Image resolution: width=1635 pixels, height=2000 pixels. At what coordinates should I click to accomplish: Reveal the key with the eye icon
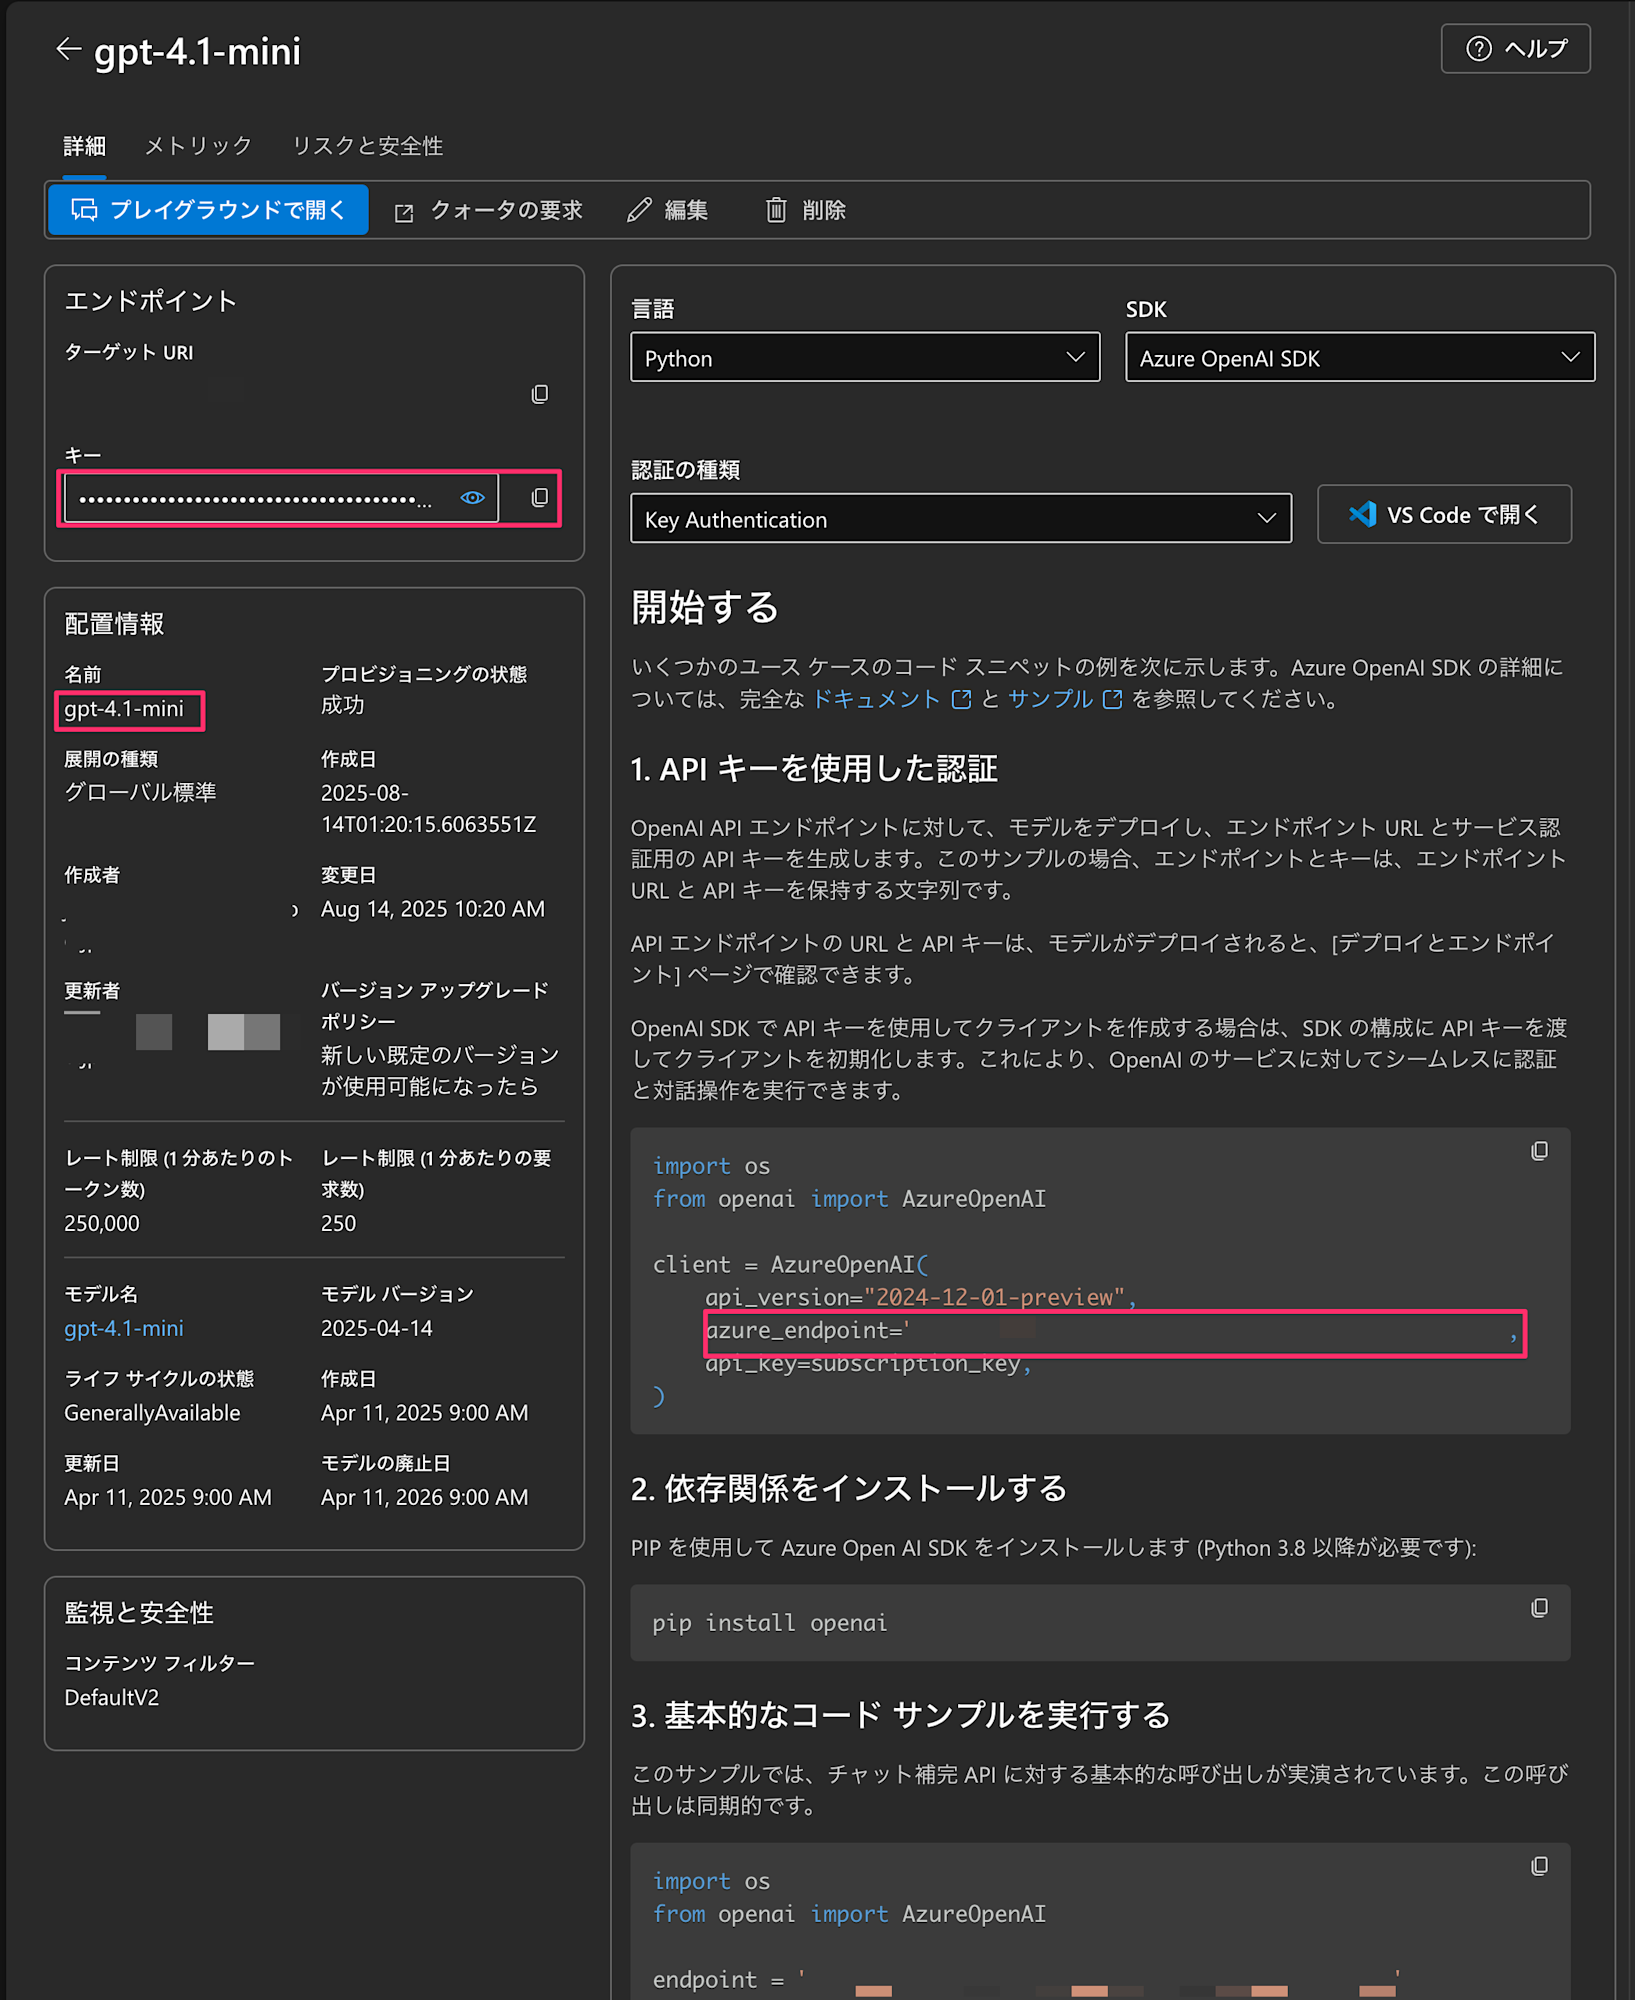472,497
